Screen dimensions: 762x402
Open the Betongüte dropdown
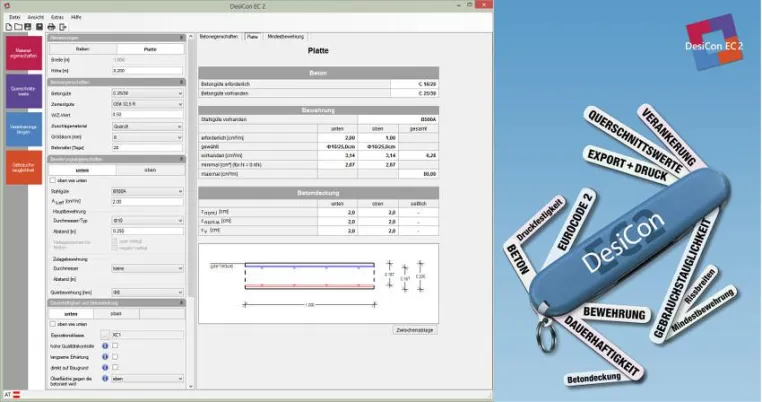(147, 93)
